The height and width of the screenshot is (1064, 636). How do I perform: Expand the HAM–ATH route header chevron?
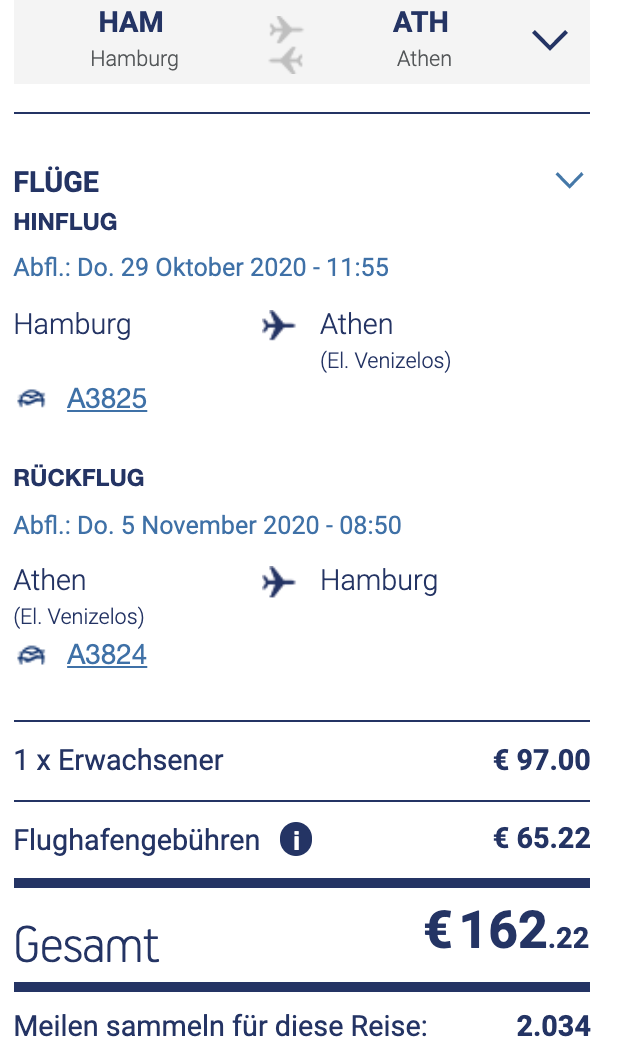(549, 40)
